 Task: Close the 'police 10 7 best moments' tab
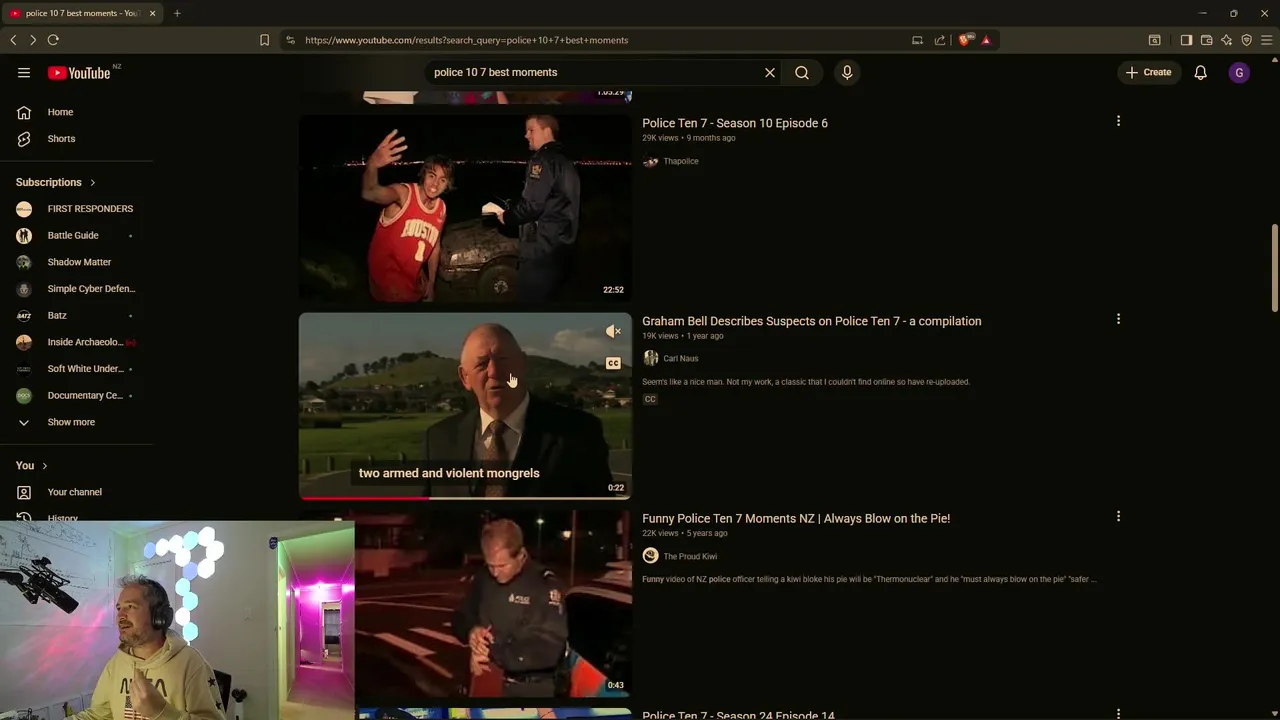tap(152, 13)
